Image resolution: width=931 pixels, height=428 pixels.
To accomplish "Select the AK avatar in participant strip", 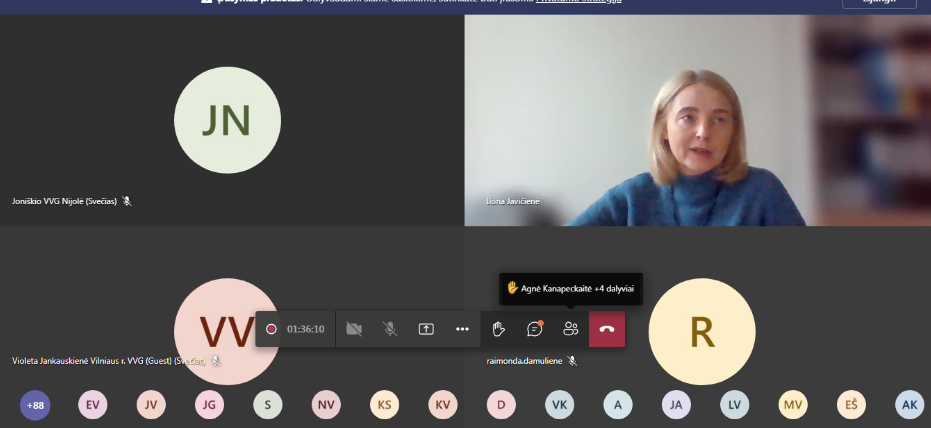I will tap(910, 405).
